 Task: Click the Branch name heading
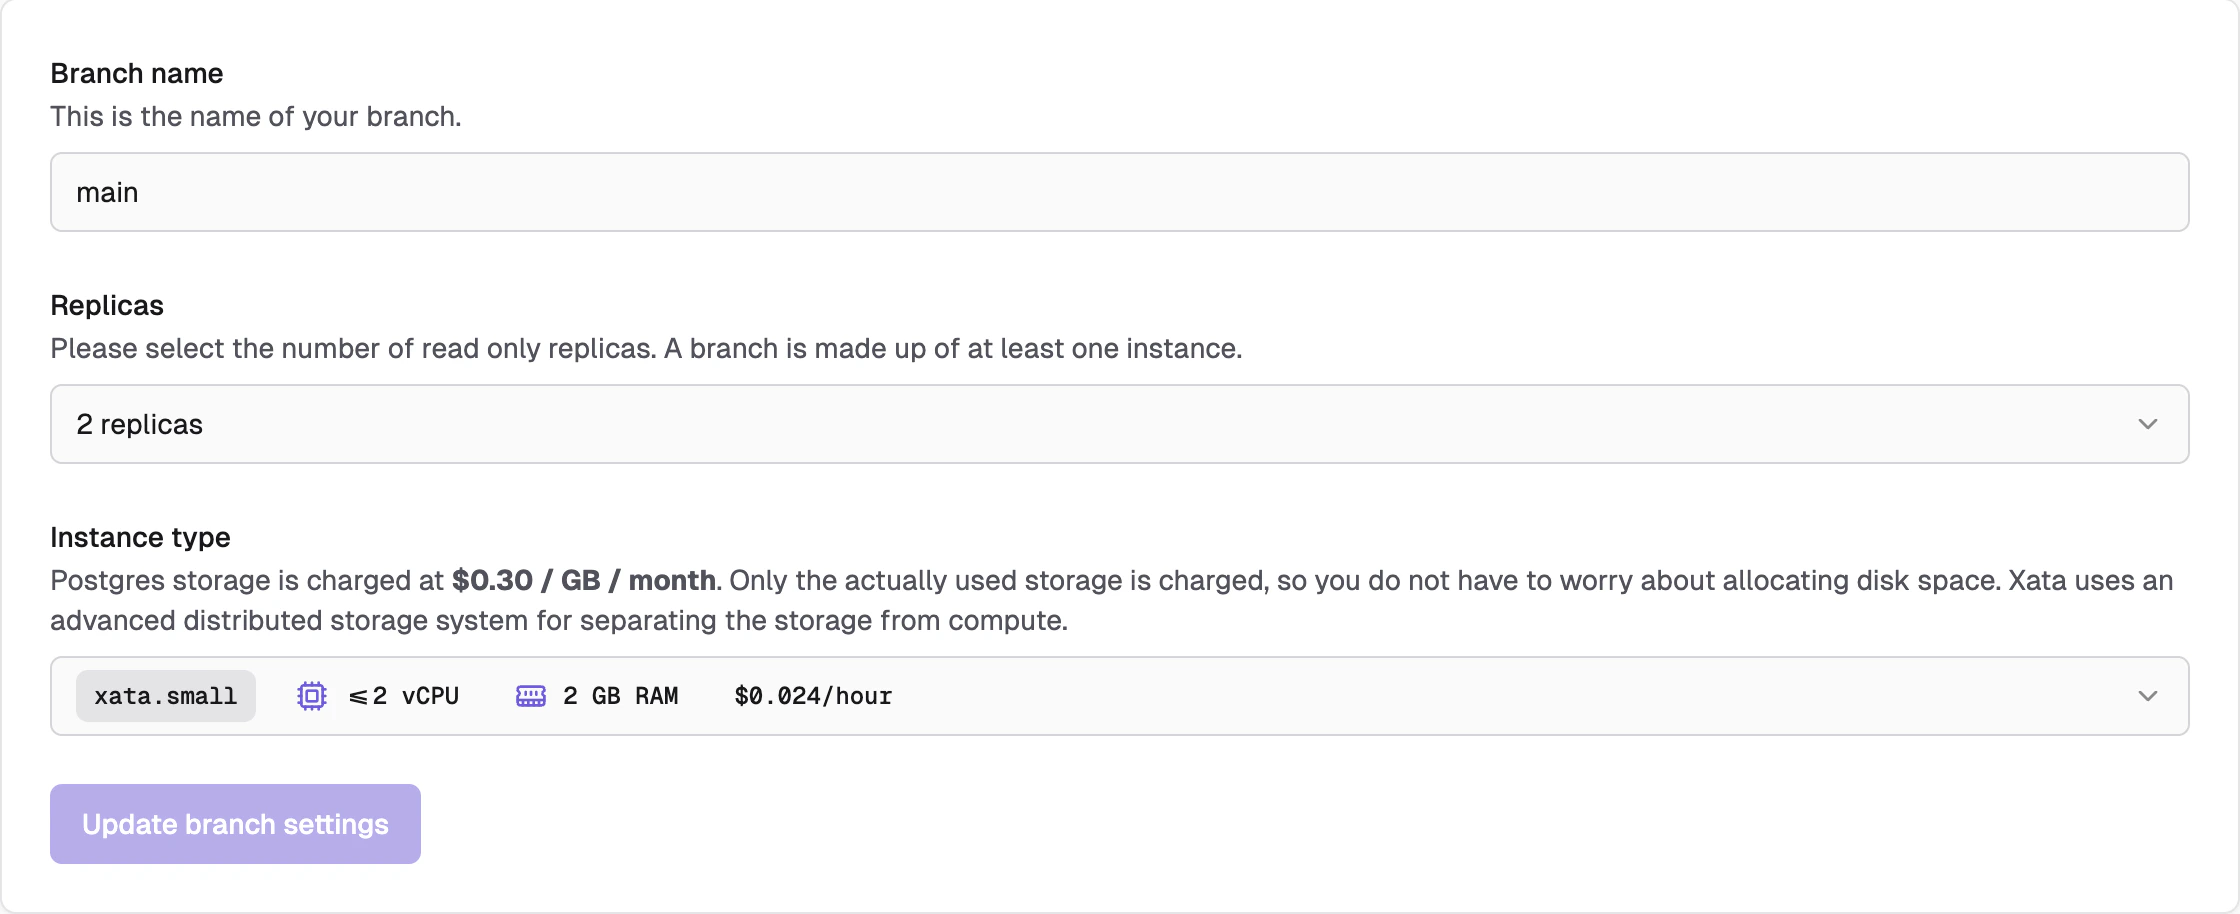point(137,73)
